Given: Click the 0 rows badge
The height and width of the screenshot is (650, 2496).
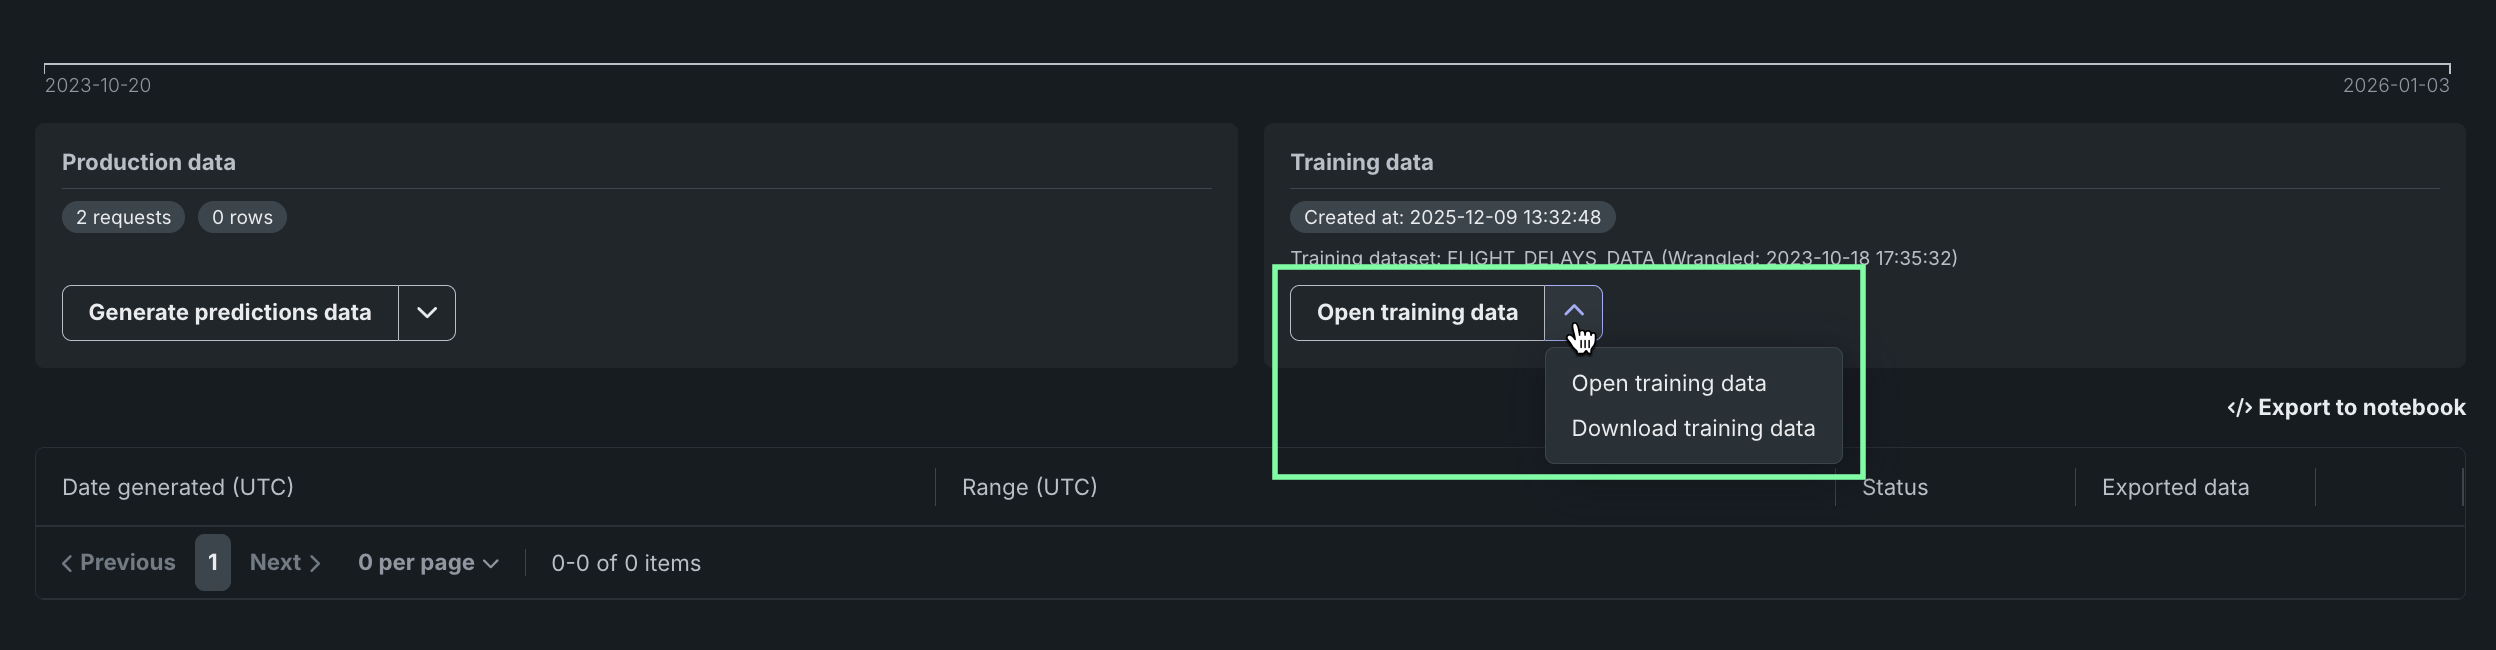Looking at the screenshot, I should (x=242, y=218).
